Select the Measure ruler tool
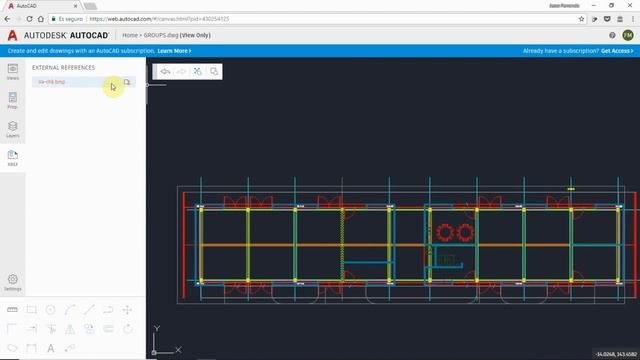Screen dimensions: 640x360 [12, 310]
